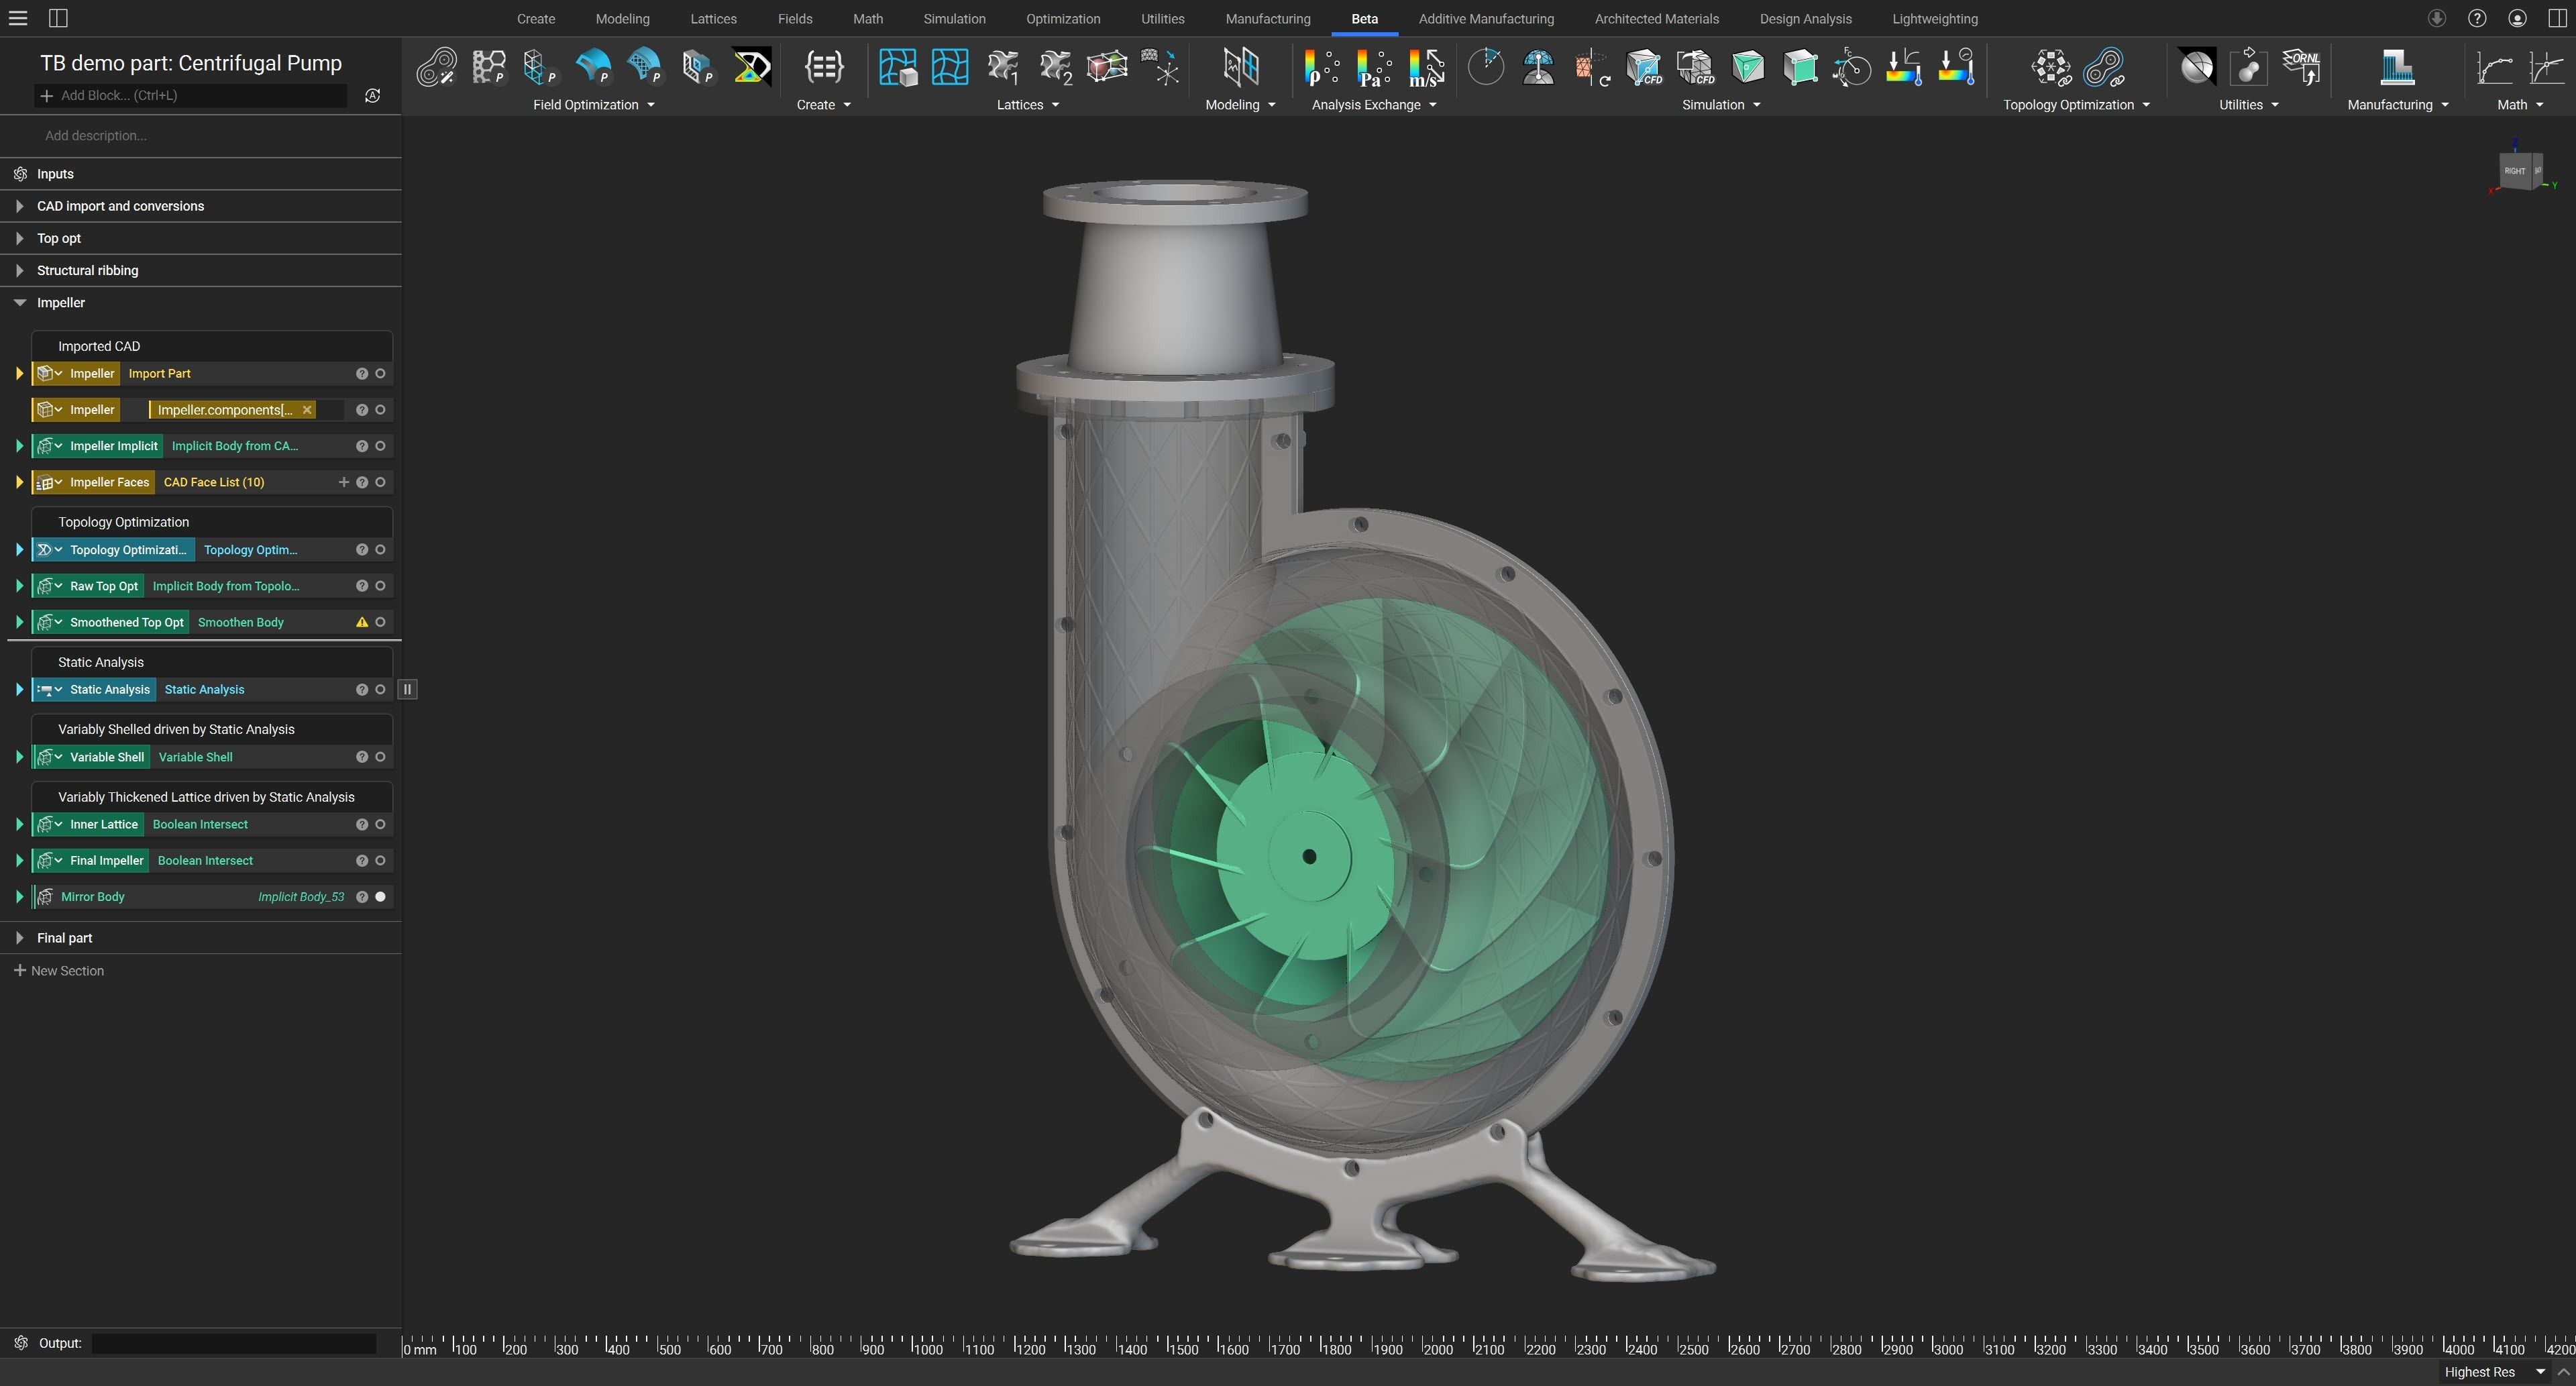Expand the Top opt section
The image size is (2576, 1386).
click(x=19, y=238)
